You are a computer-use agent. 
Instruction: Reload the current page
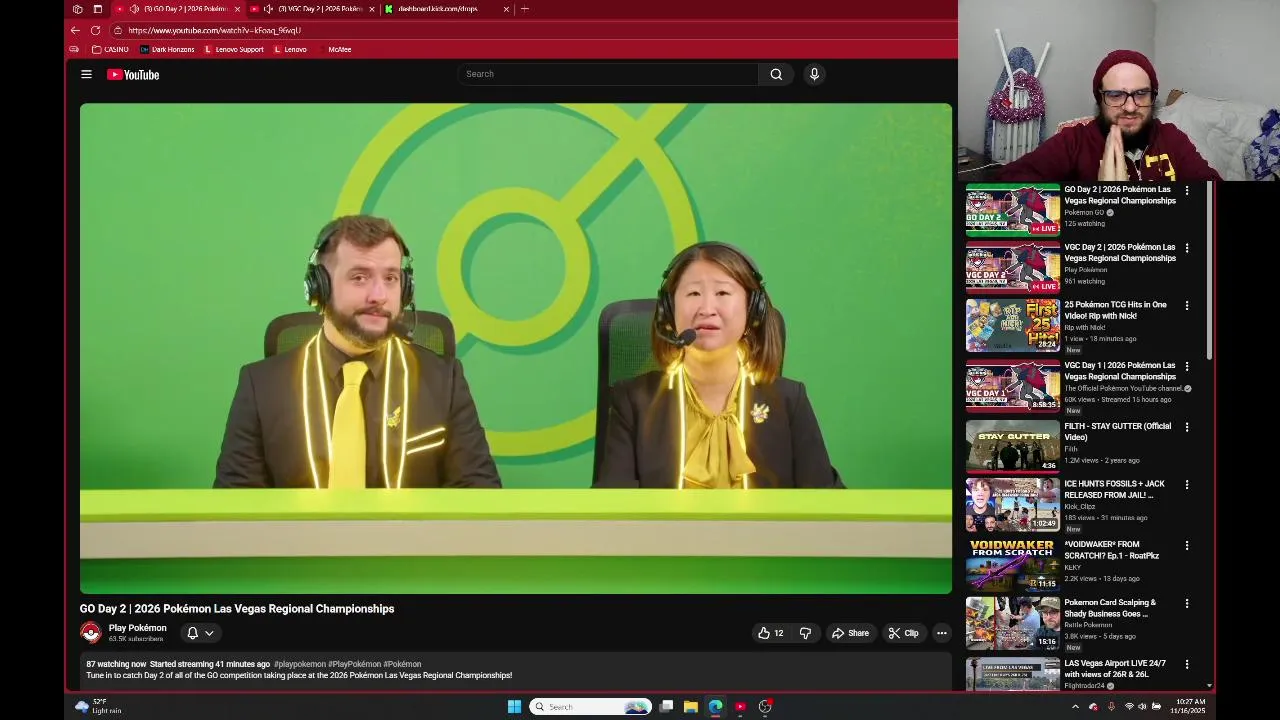tap(95, 30)
